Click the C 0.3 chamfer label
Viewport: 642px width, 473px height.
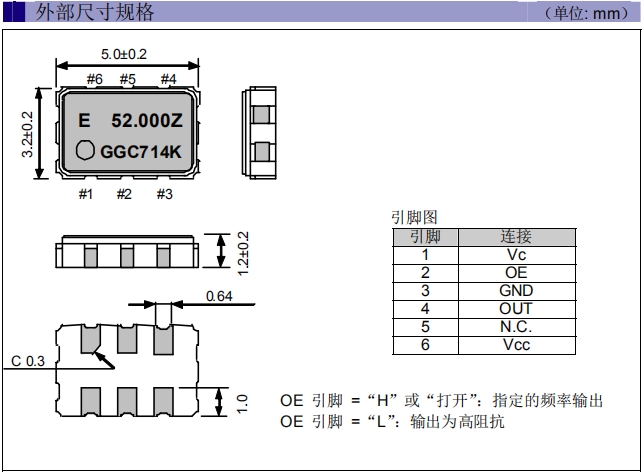coord(29,361)
